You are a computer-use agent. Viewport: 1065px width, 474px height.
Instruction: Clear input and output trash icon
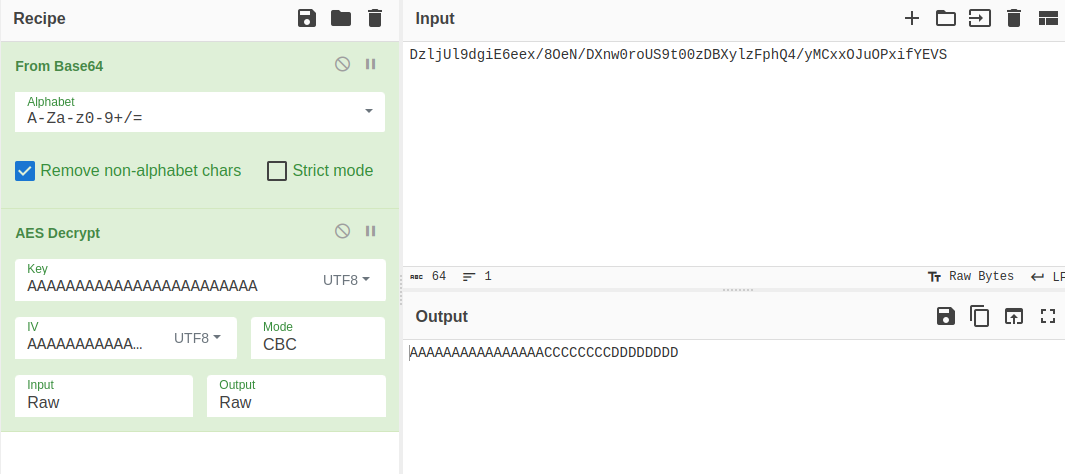(x=1014, y=18)
